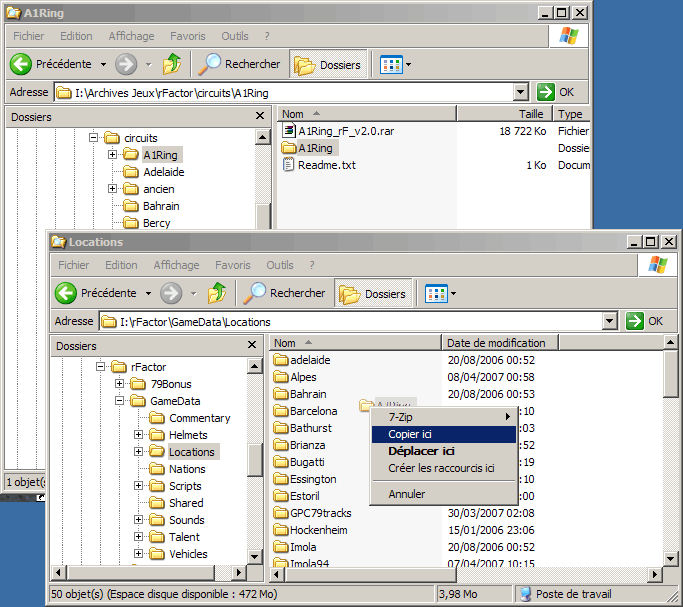The image size is (683, 607).
Task: Toggle Dossiers pane in A1Ring window
Action: point(328,64)
